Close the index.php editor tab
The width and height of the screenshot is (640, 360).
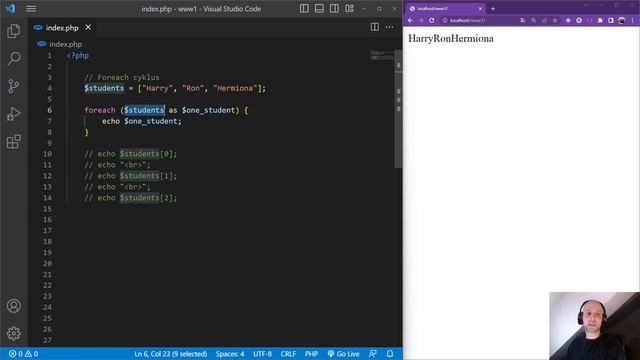[x=88, y=27]
